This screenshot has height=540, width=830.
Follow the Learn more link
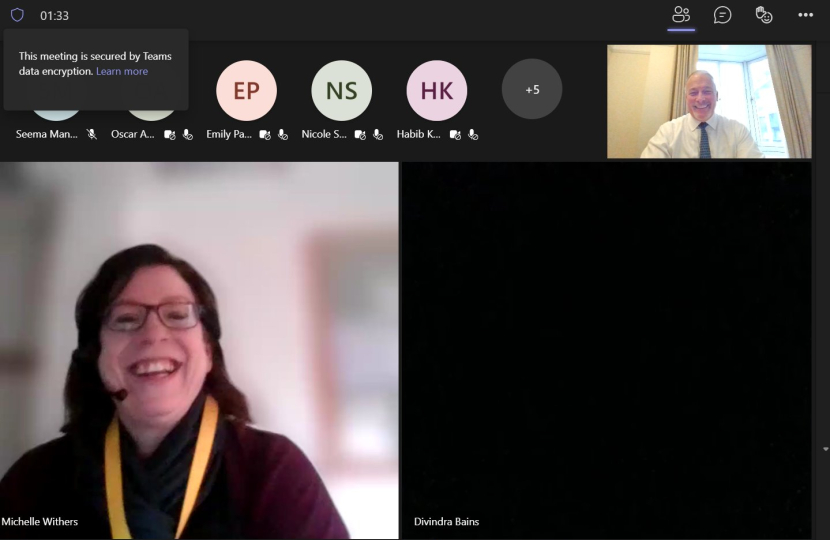tap(122, 72)
